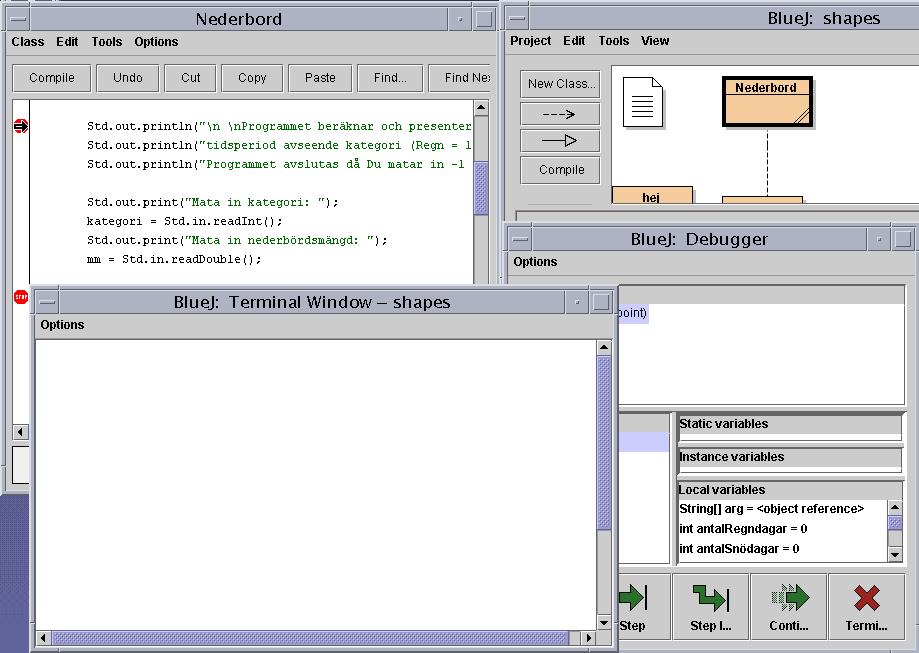The image size is (919, 653).
Task: Open the Options menu in Debugger window
Action: pyautogui.click(x=535, y=261)
